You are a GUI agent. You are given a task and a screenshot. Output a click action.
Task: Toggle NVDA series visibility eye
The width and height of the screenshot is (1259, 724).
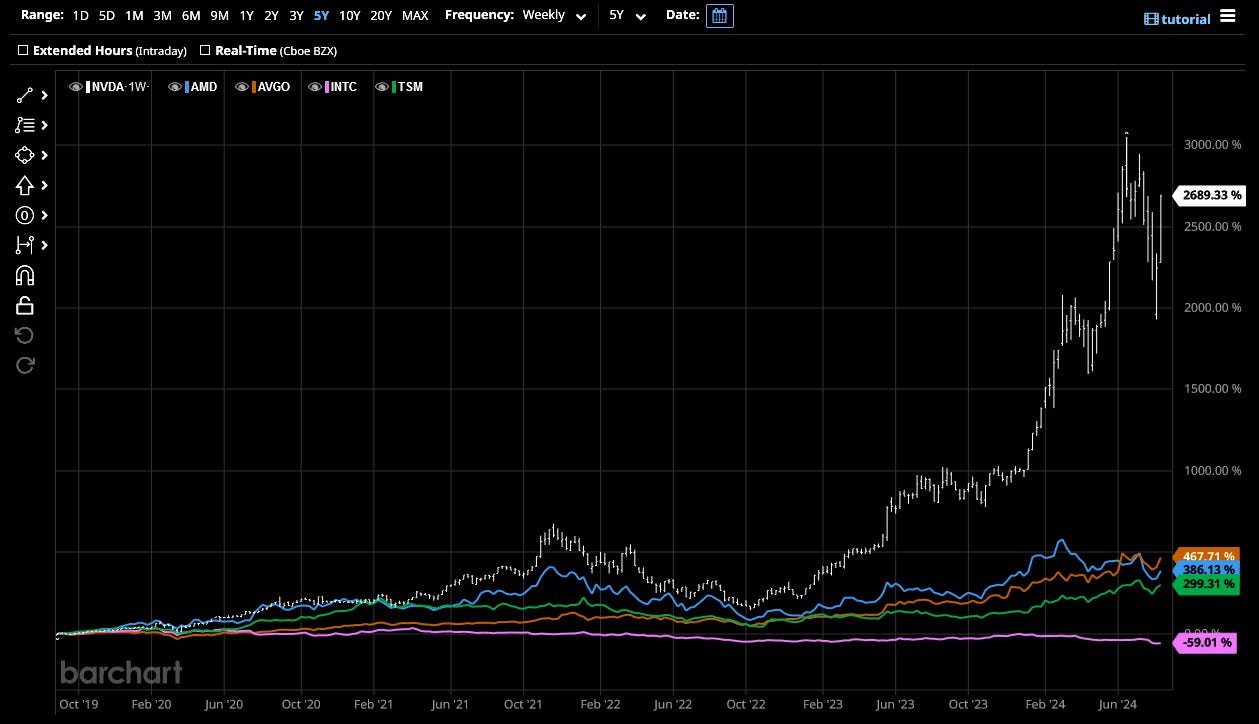75,87
